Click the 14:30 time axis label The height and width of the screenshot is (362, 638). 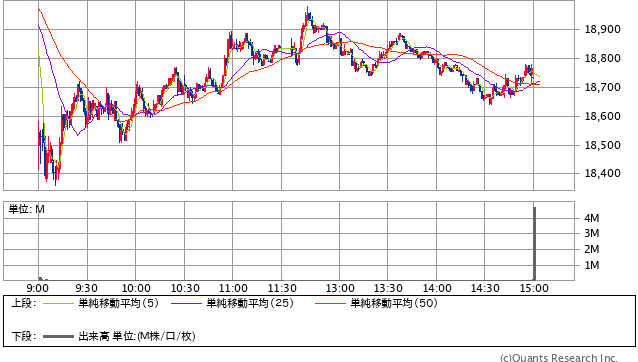[x=485, y=288]
